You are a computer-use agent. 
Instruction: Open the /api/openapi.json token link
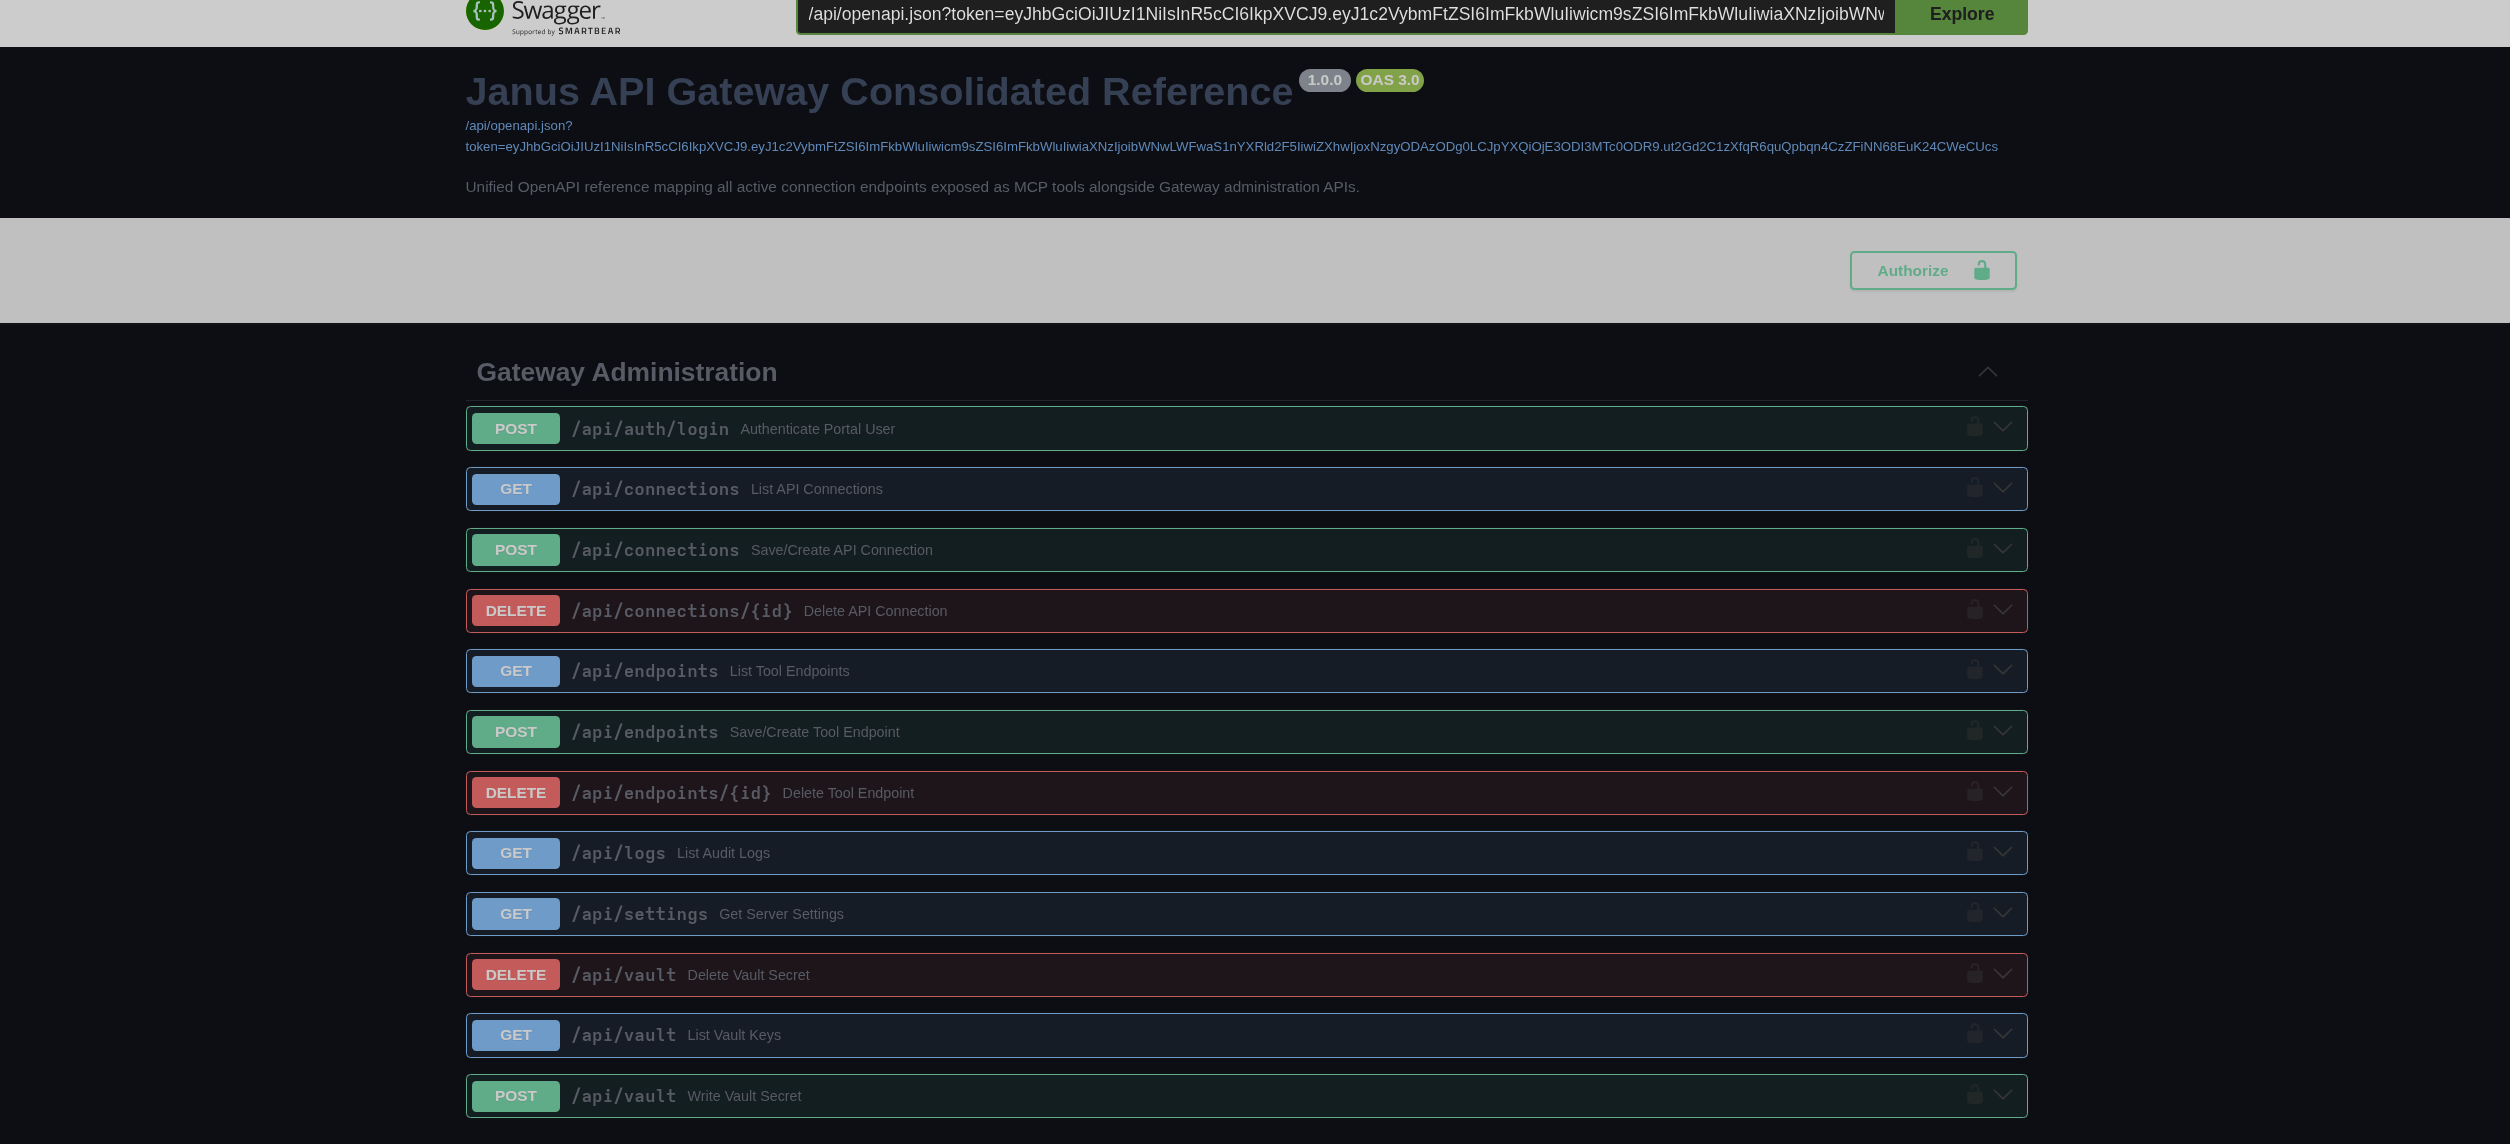pyautogui.click(x=1231, y=136)
